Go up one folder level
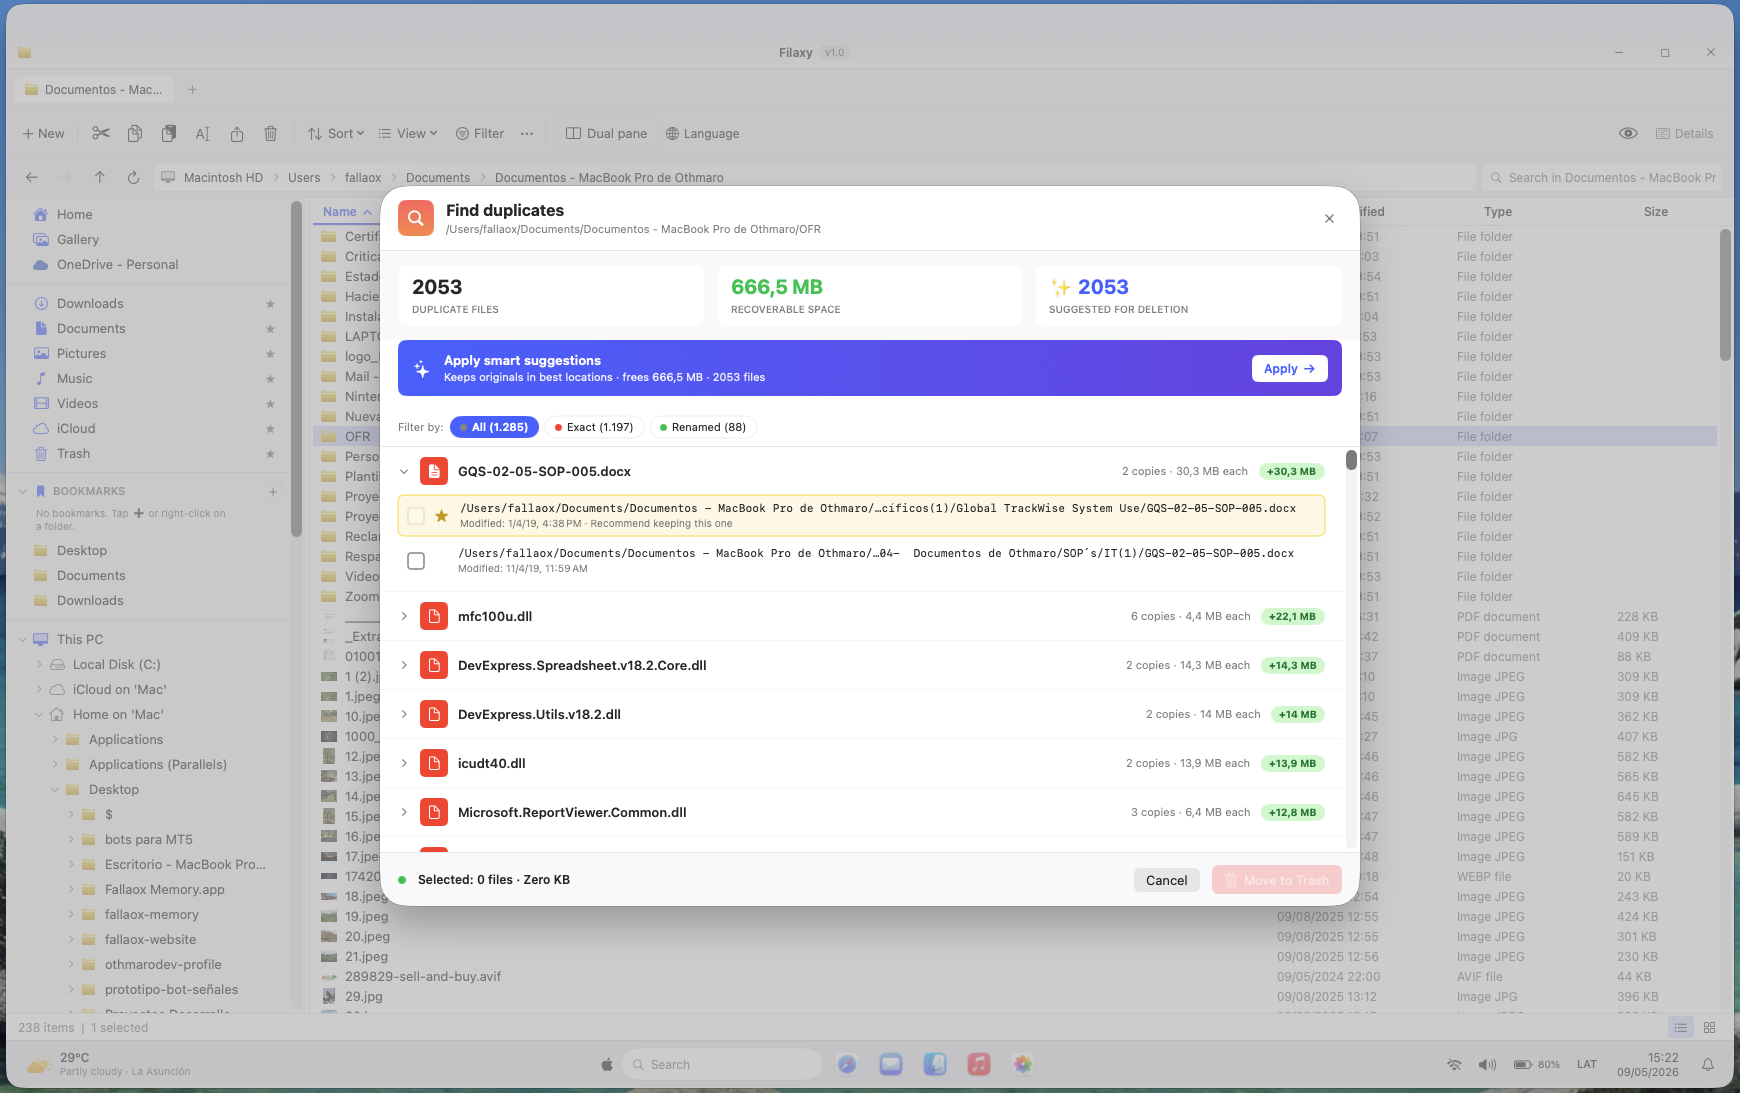 click(100, 177)
